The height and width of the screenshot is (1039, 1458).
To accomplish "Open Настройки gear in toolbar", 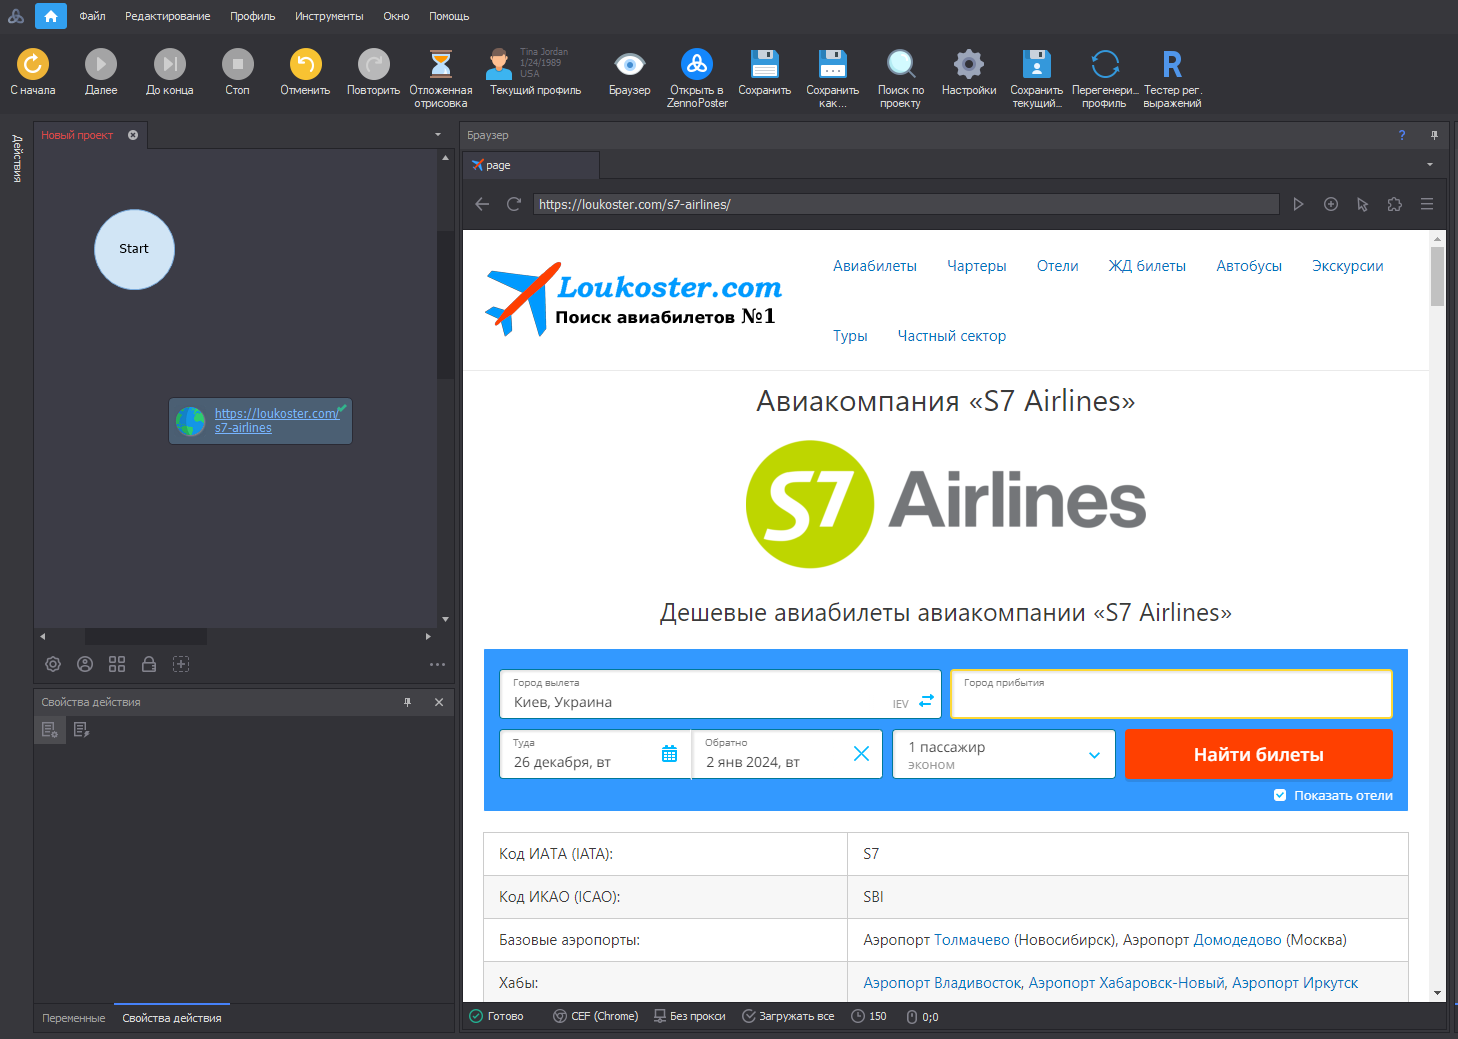I will 969,65.
